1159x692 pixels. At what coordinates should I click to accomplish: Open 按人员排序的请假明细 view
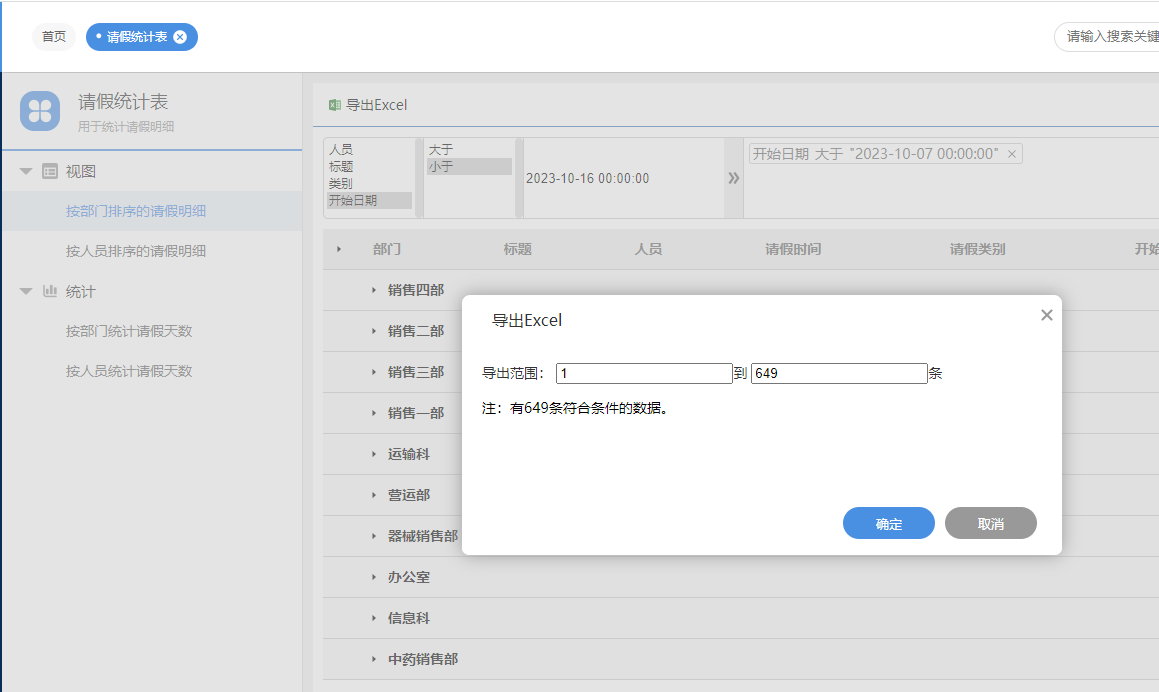tap(136, 251)
